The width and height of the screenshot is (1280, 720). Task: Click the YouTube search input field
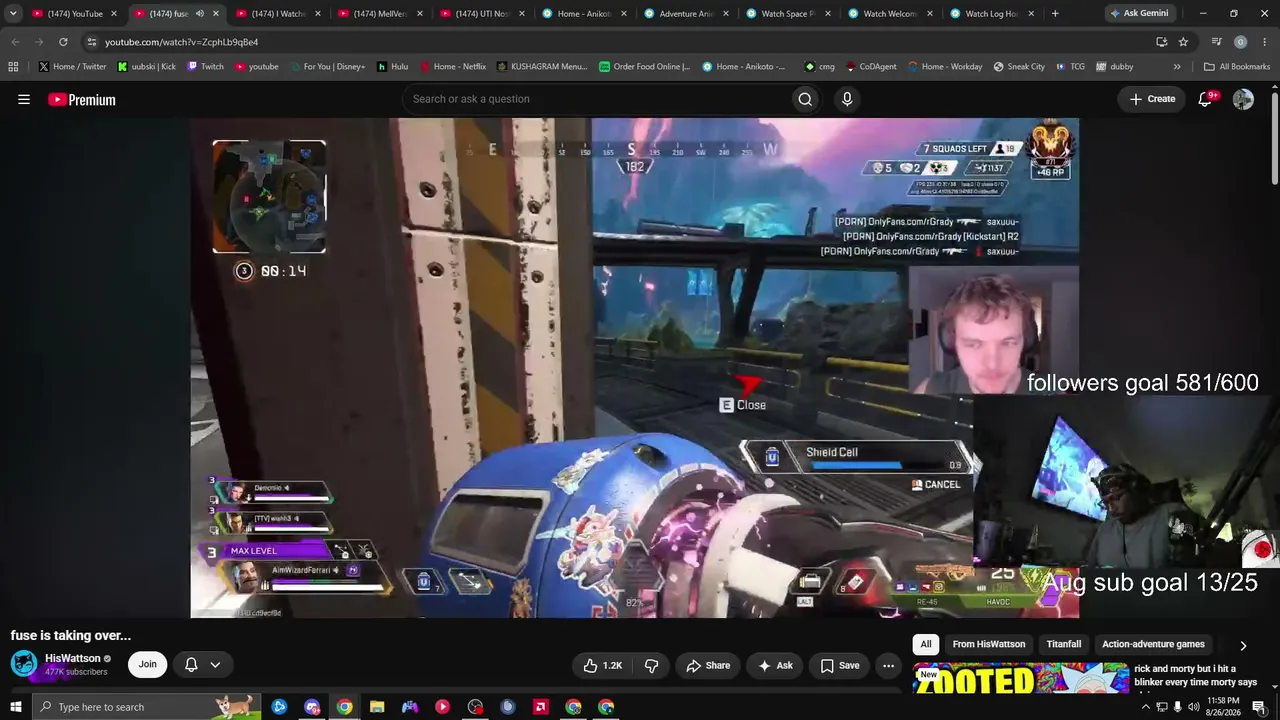click(595, 99)
